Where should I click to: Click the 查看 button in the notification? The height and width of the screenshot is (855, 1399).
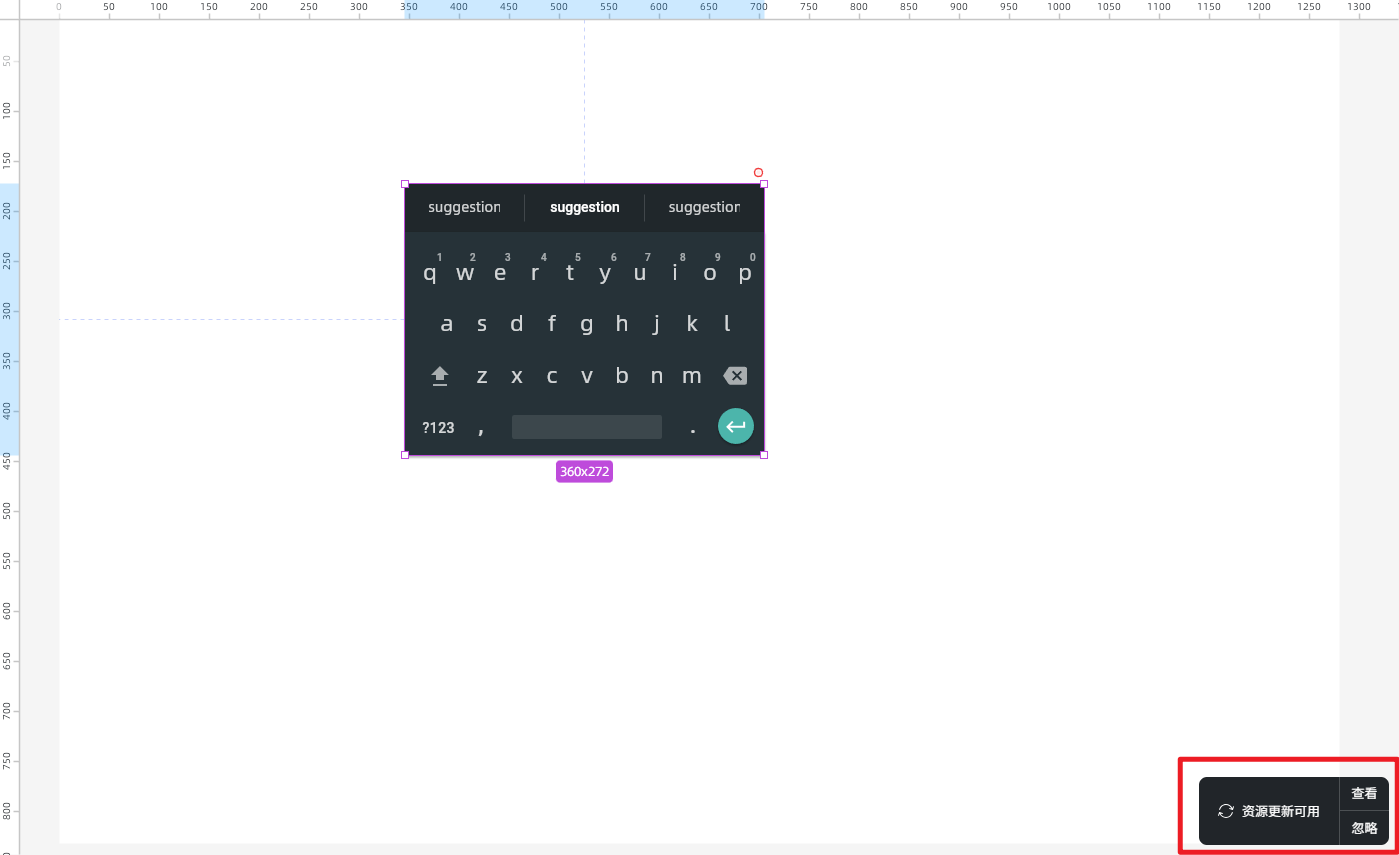[x=1364, y=793]
